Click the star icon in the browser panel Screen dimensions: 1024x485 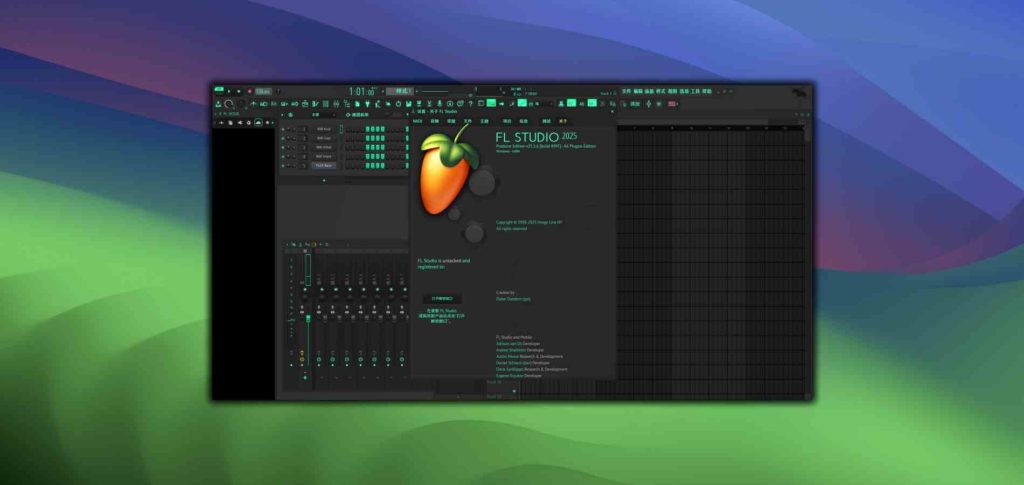coord(267,123)
